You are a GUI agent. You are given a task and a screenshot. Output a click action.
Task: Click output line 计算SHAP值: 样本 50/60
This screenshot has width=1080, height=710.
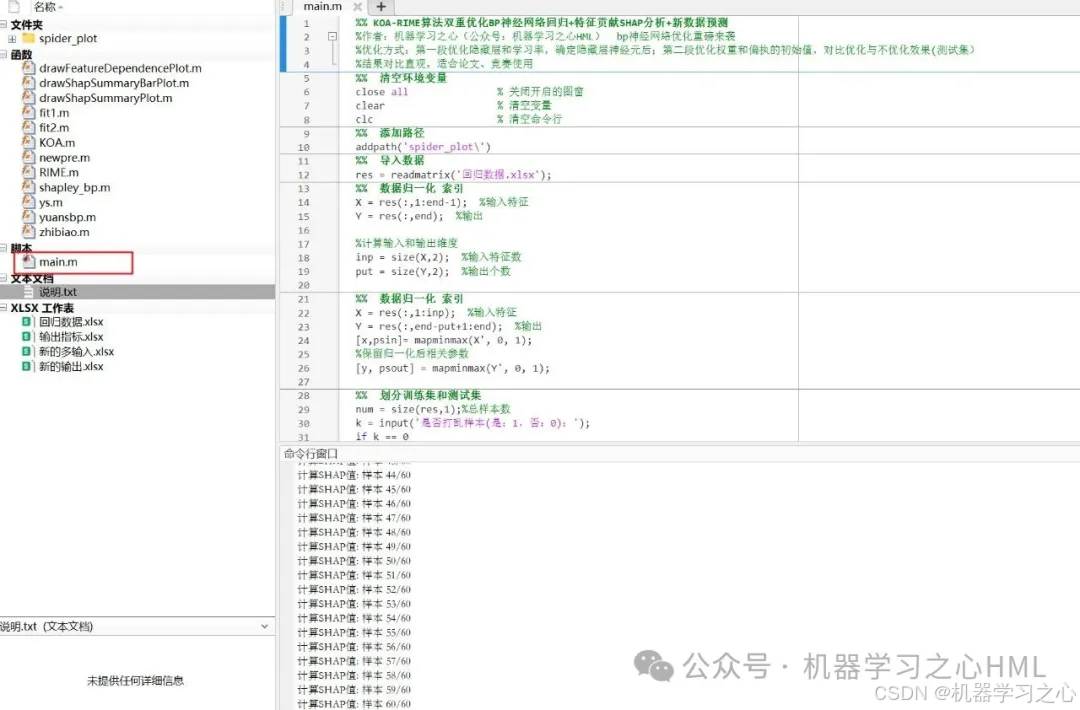pos(354,561)
